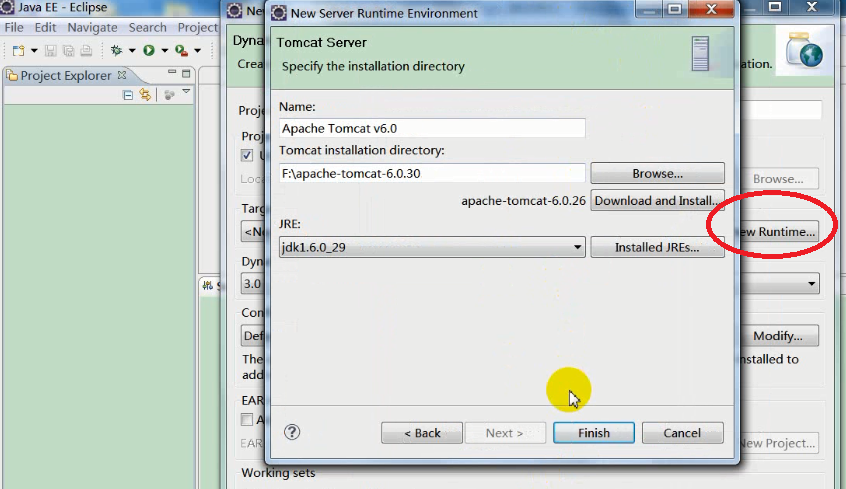Toggle the default location checkbox behind dialog

(x=247, y=155)
